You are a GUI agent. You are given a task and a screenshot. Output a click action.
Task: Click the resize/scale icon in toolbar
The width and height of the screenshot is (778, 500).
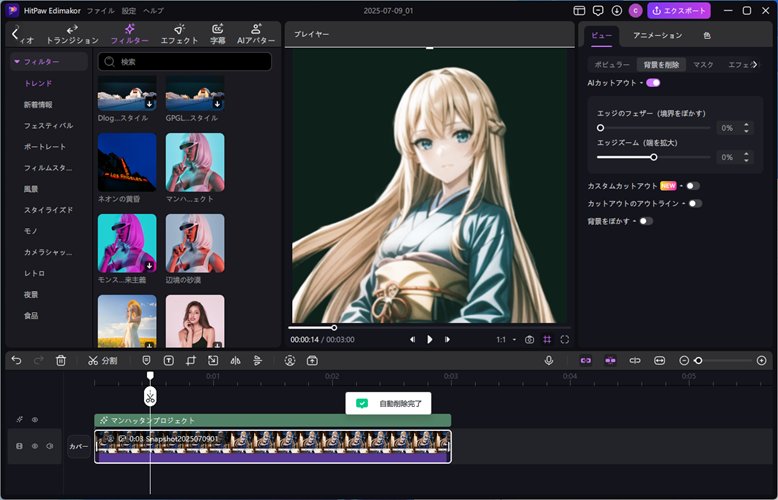point(213,361)
